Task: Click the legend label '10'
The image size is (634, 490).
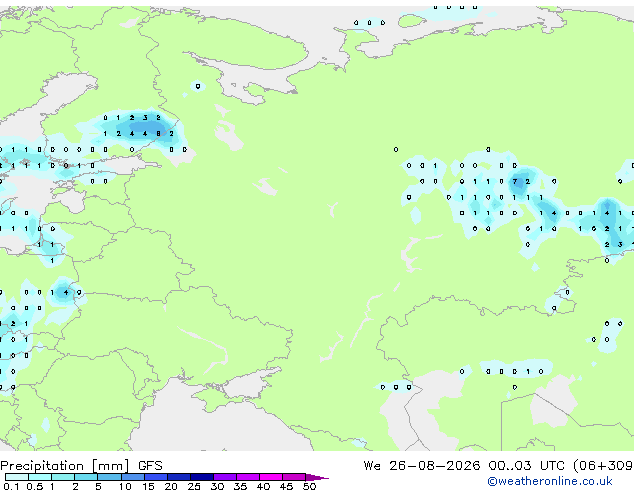Action: point(125,486)
